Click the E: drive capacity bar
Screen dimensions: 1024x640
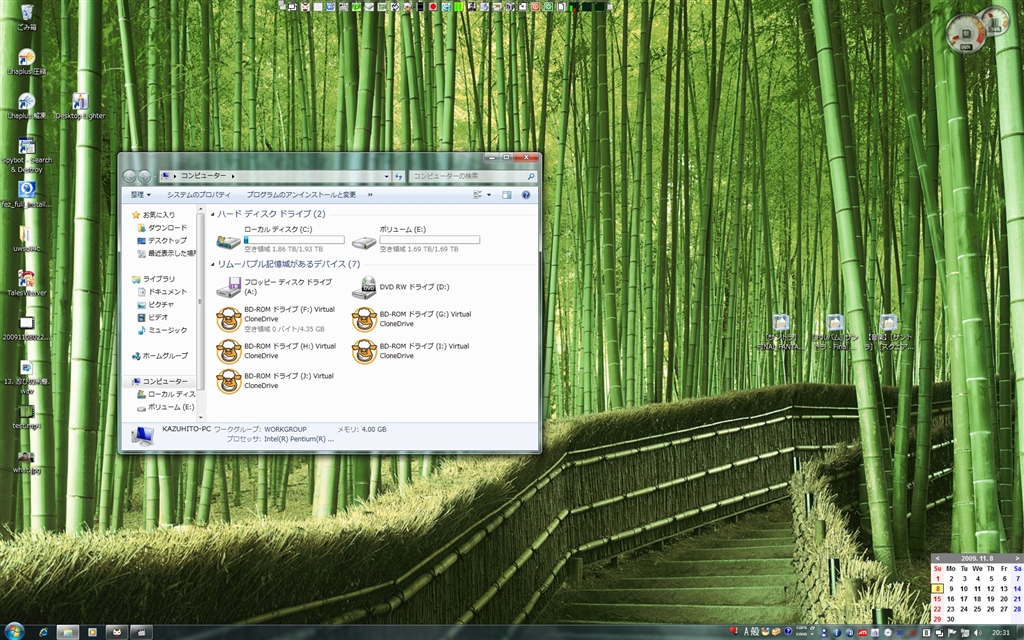tap(430, 240)
